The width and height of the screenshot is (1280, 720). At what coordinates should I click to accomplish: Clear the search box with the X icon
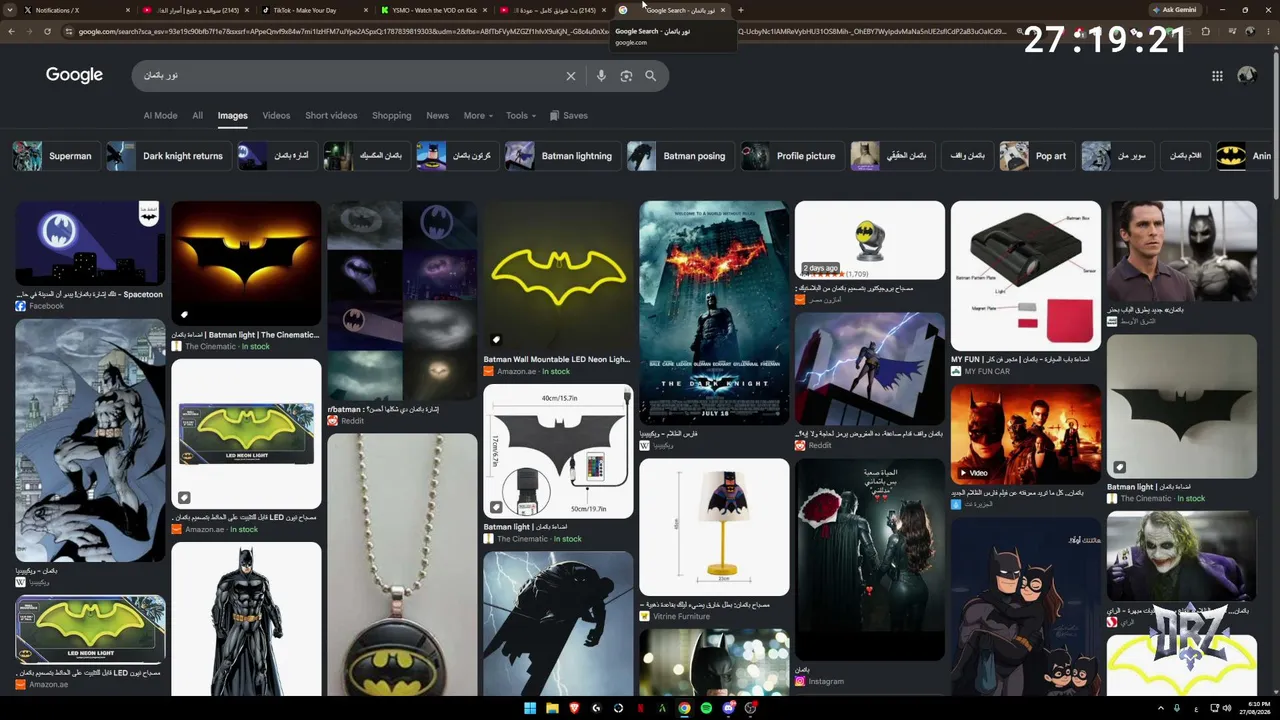[571, 76]
